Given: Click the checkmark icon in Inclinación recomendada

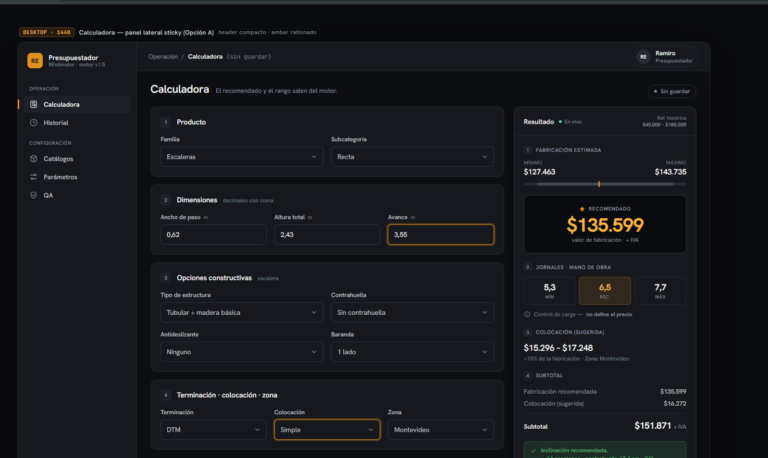Looking at the screenshot, I should click(533, 450).
